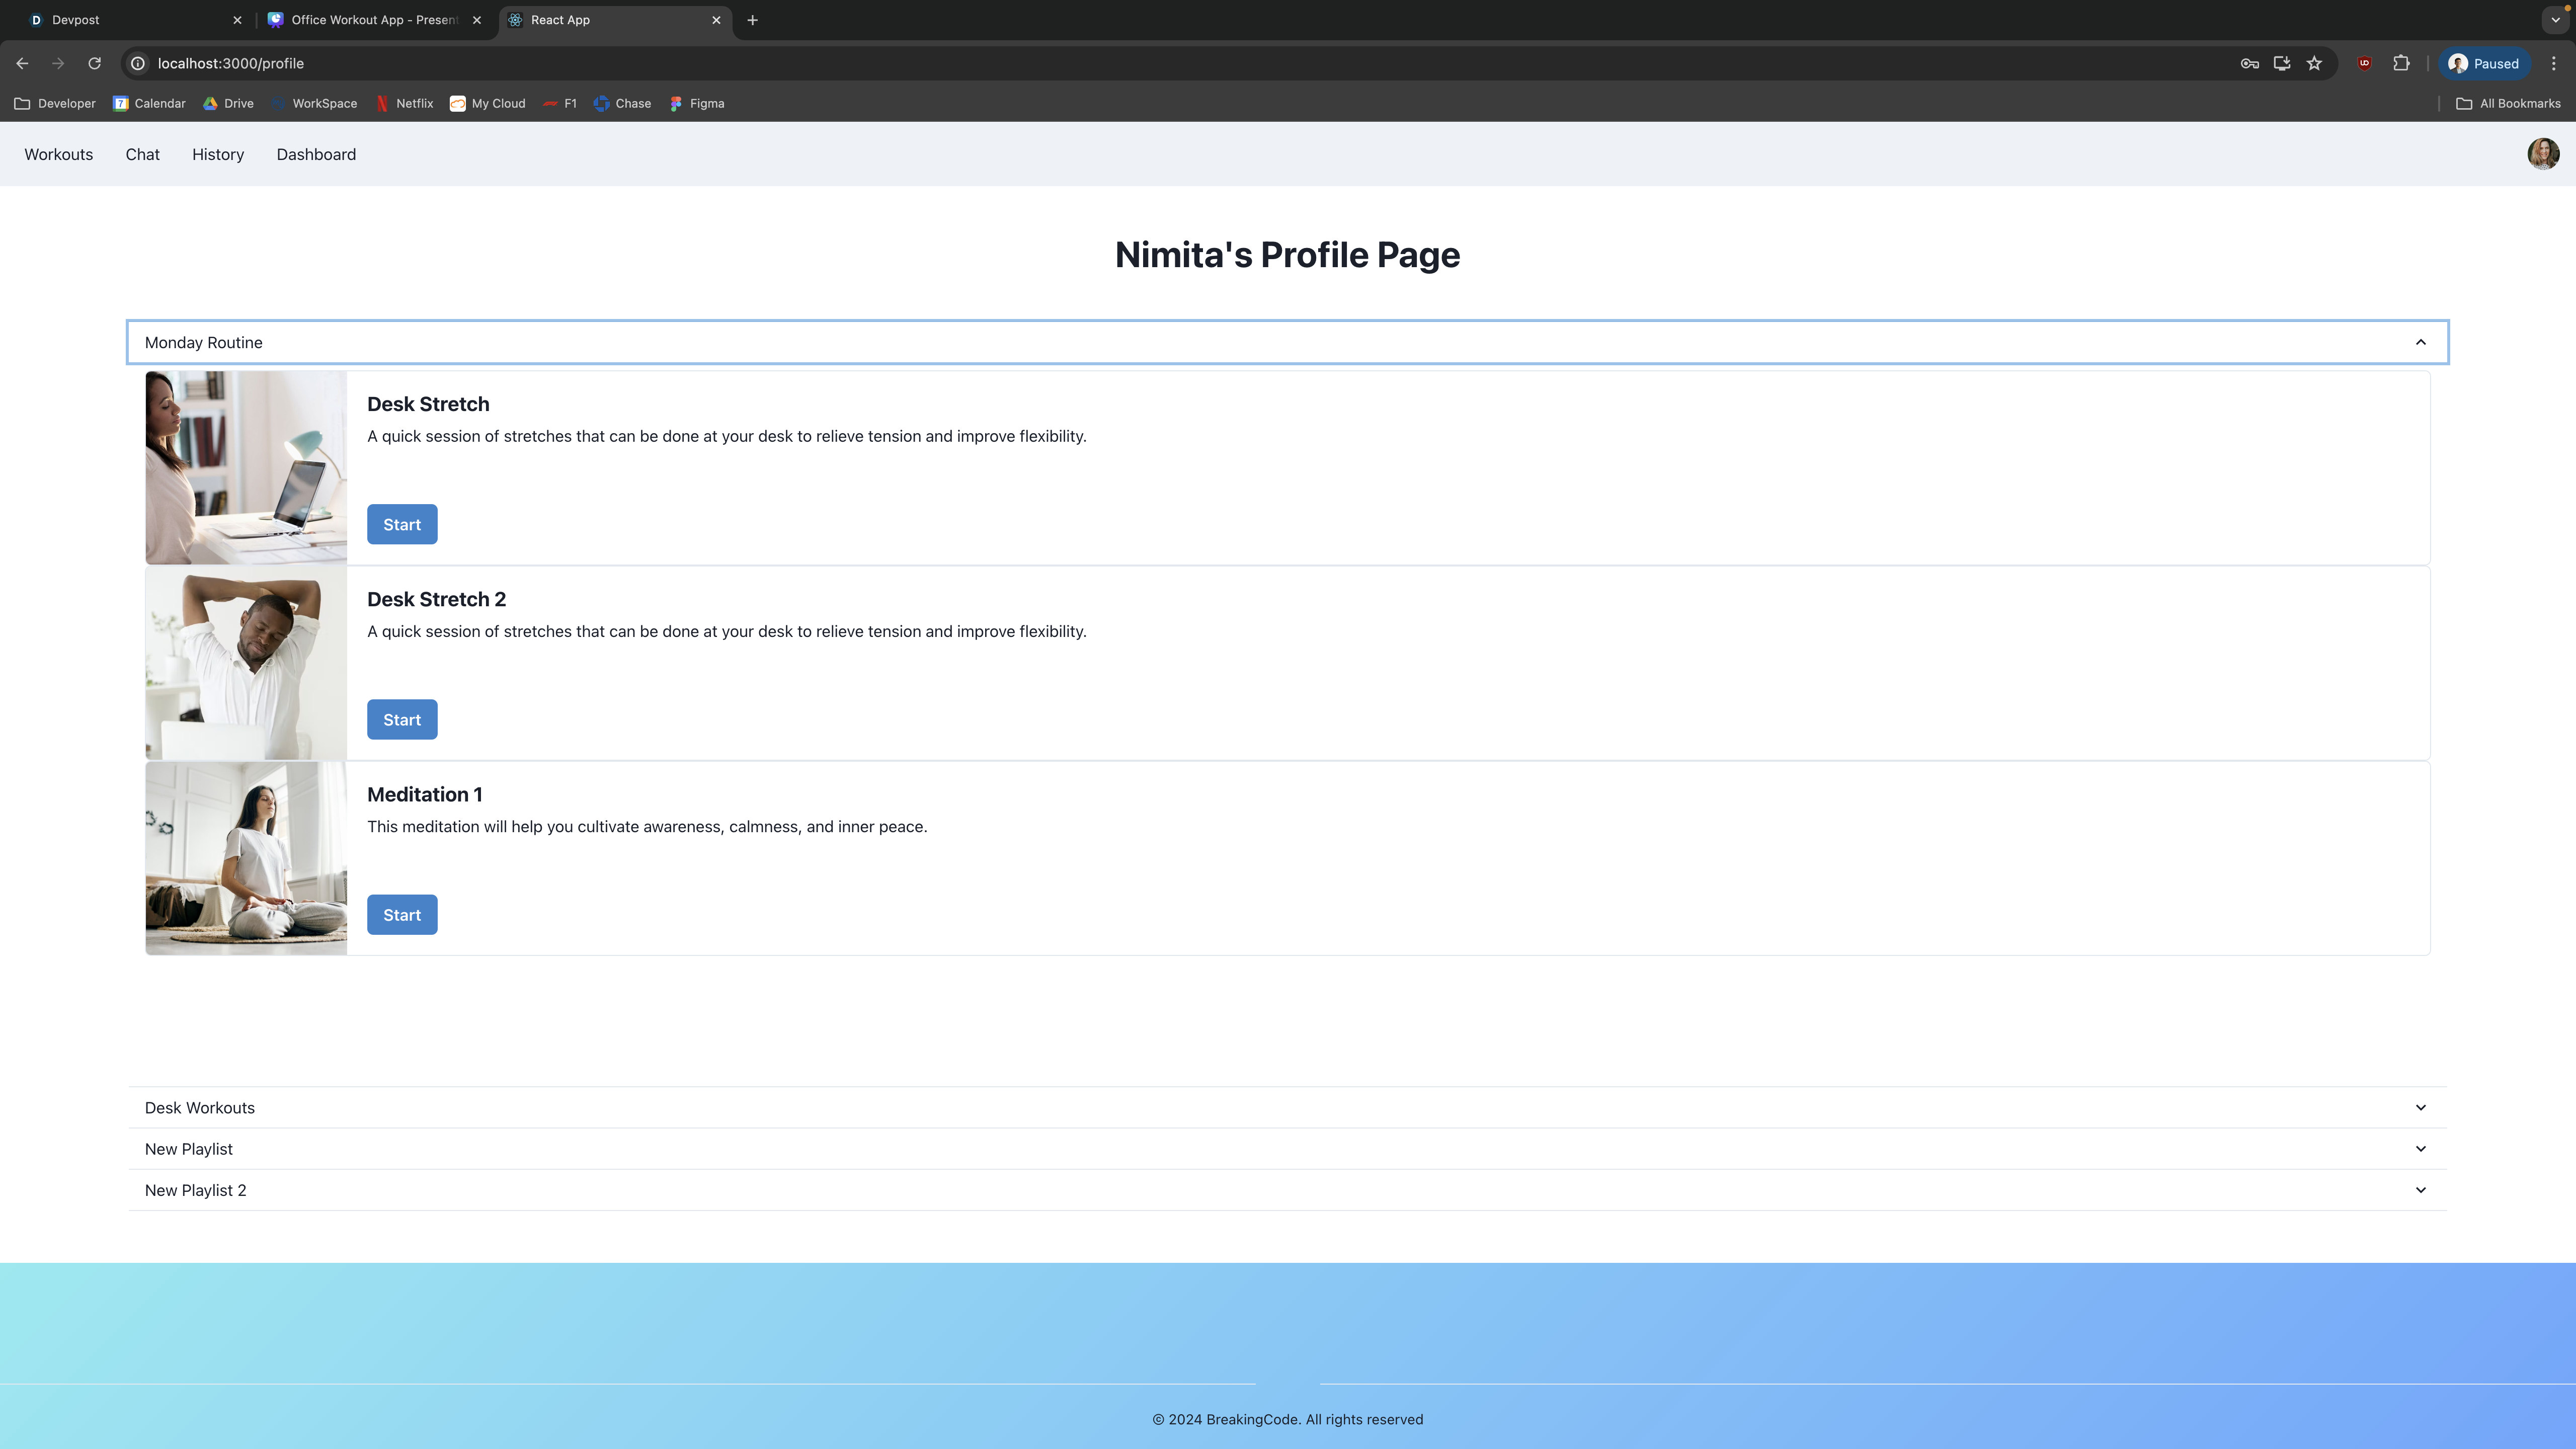Expand the New Playlist 2 section
Screen dimensions: 2576x1449
(x=2420, y=1190)
